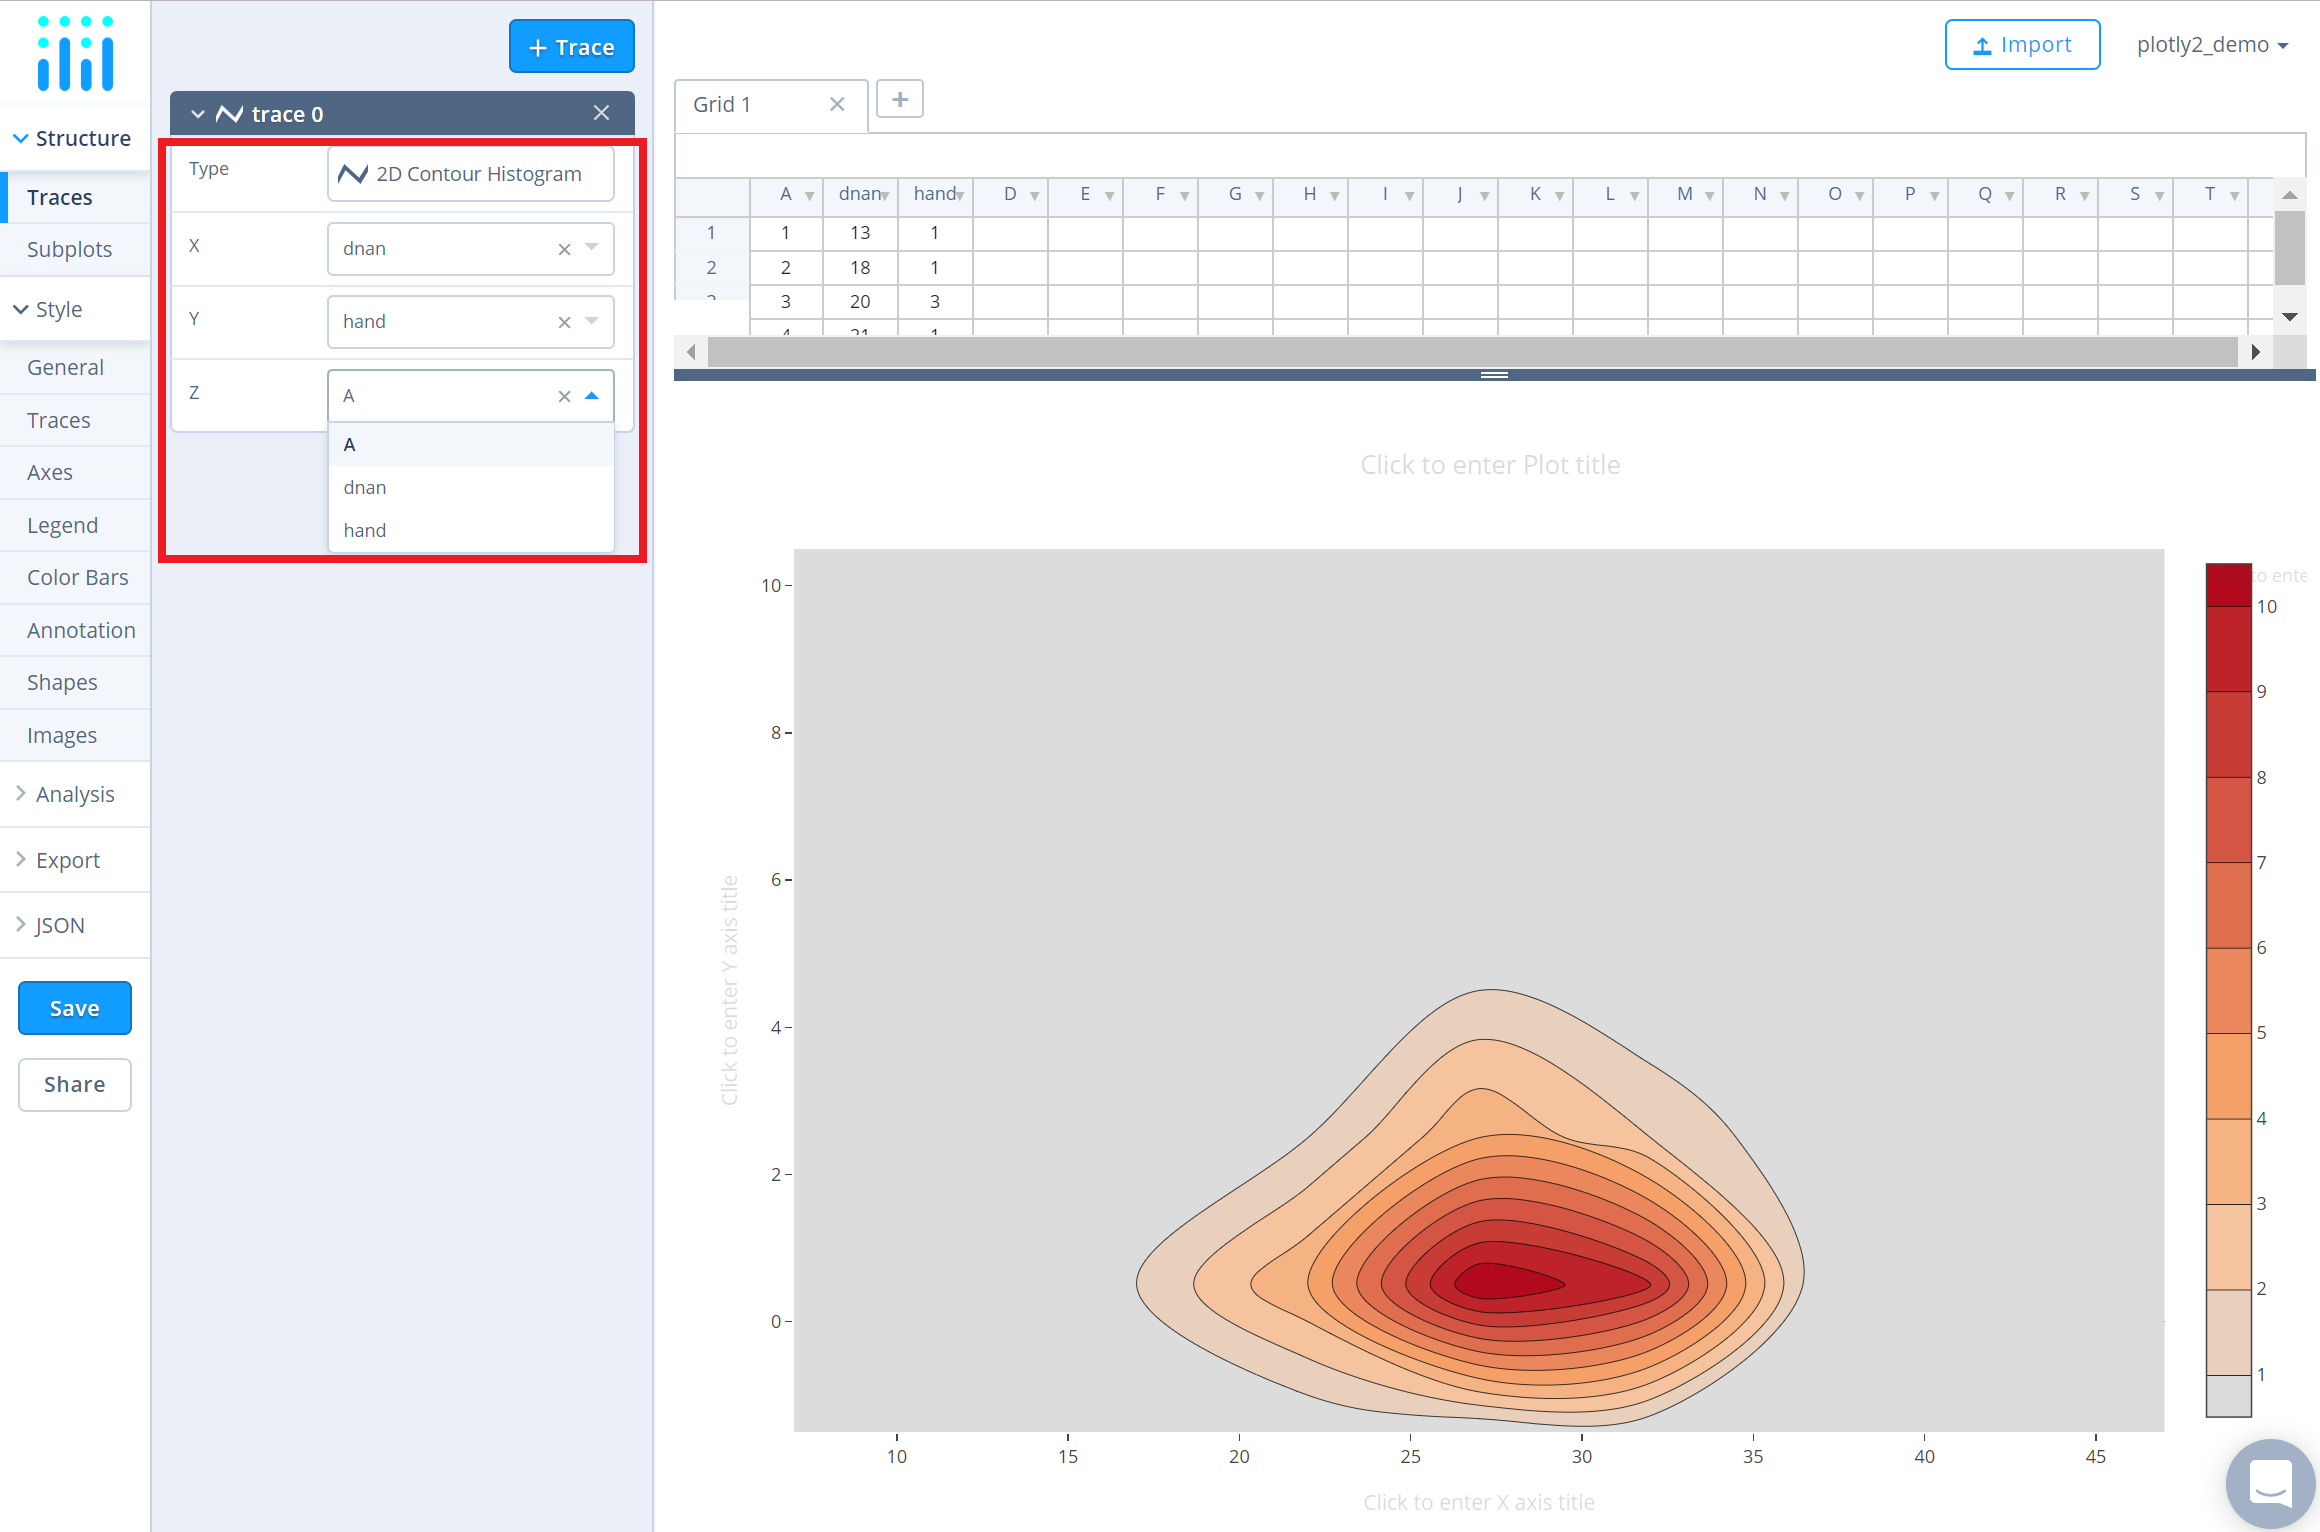Open Annotation settings
The image size is (2320, 1532).
[75, 630]
